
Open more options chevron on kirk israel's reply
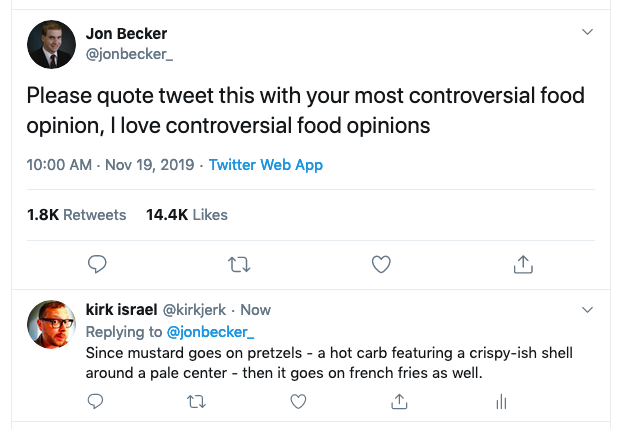point(588,309)
